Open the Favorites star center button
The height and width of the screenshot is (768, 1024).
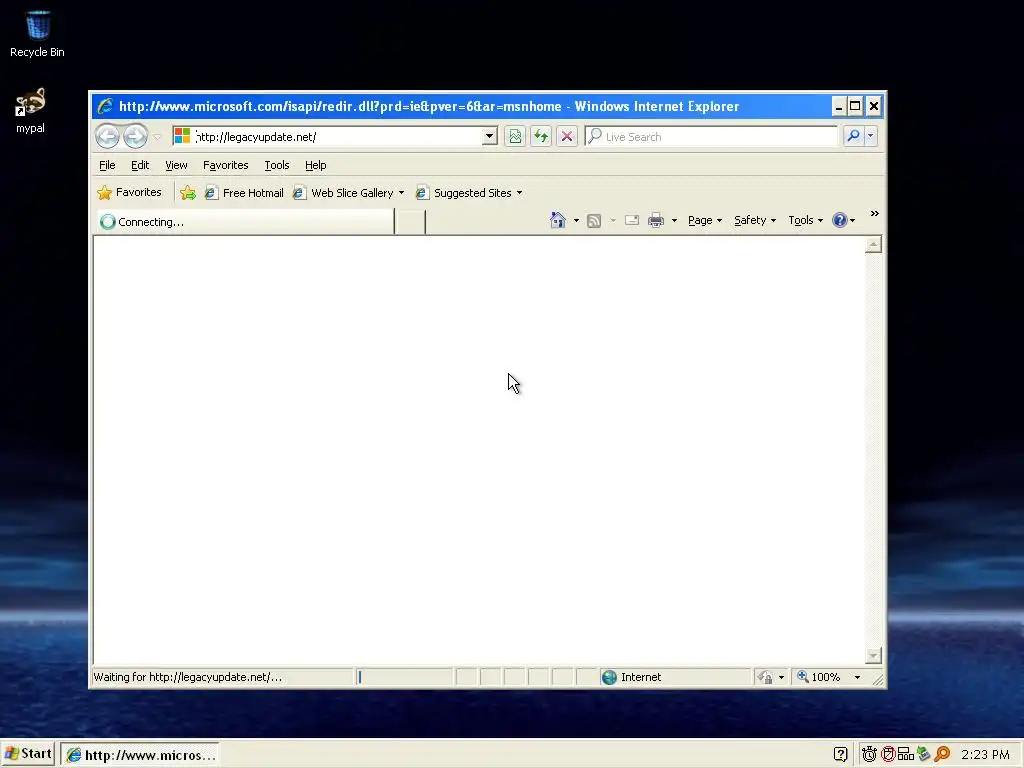coord(129,193)
